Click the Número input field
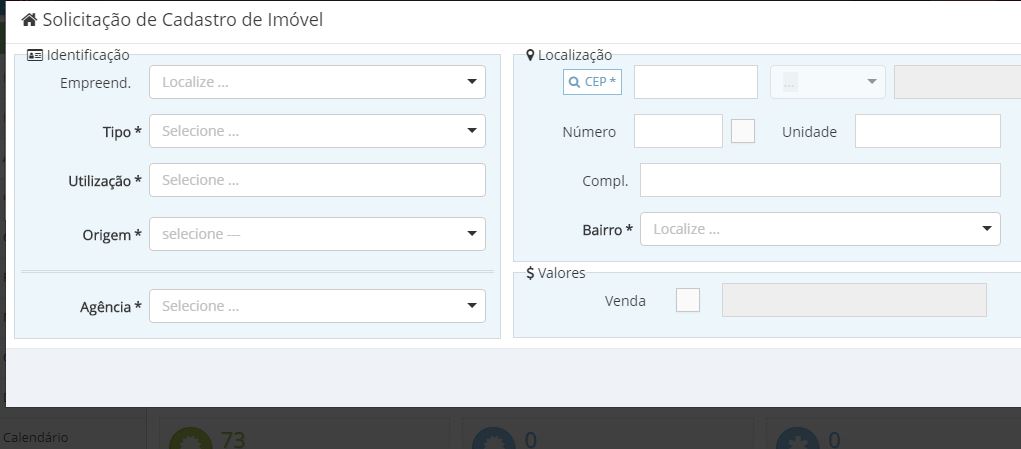 click(x=678, y=131)
